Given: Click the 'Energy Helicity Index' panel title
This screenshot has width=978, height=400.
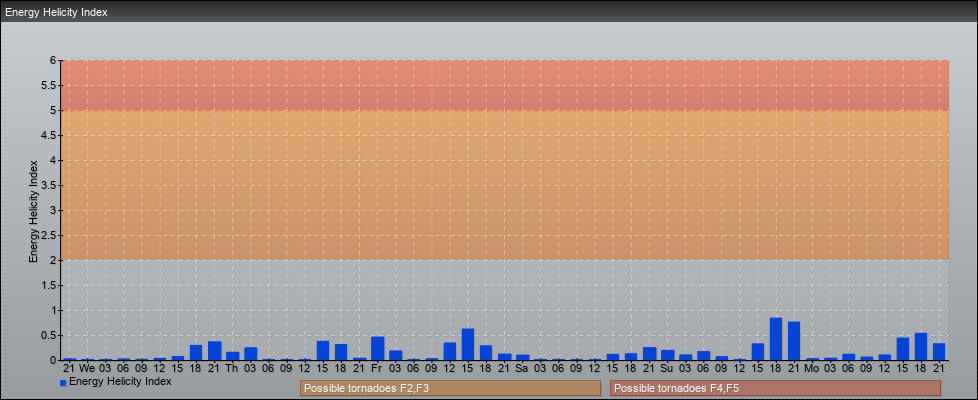Looking at the screenshot, I should tap(56, 12).
